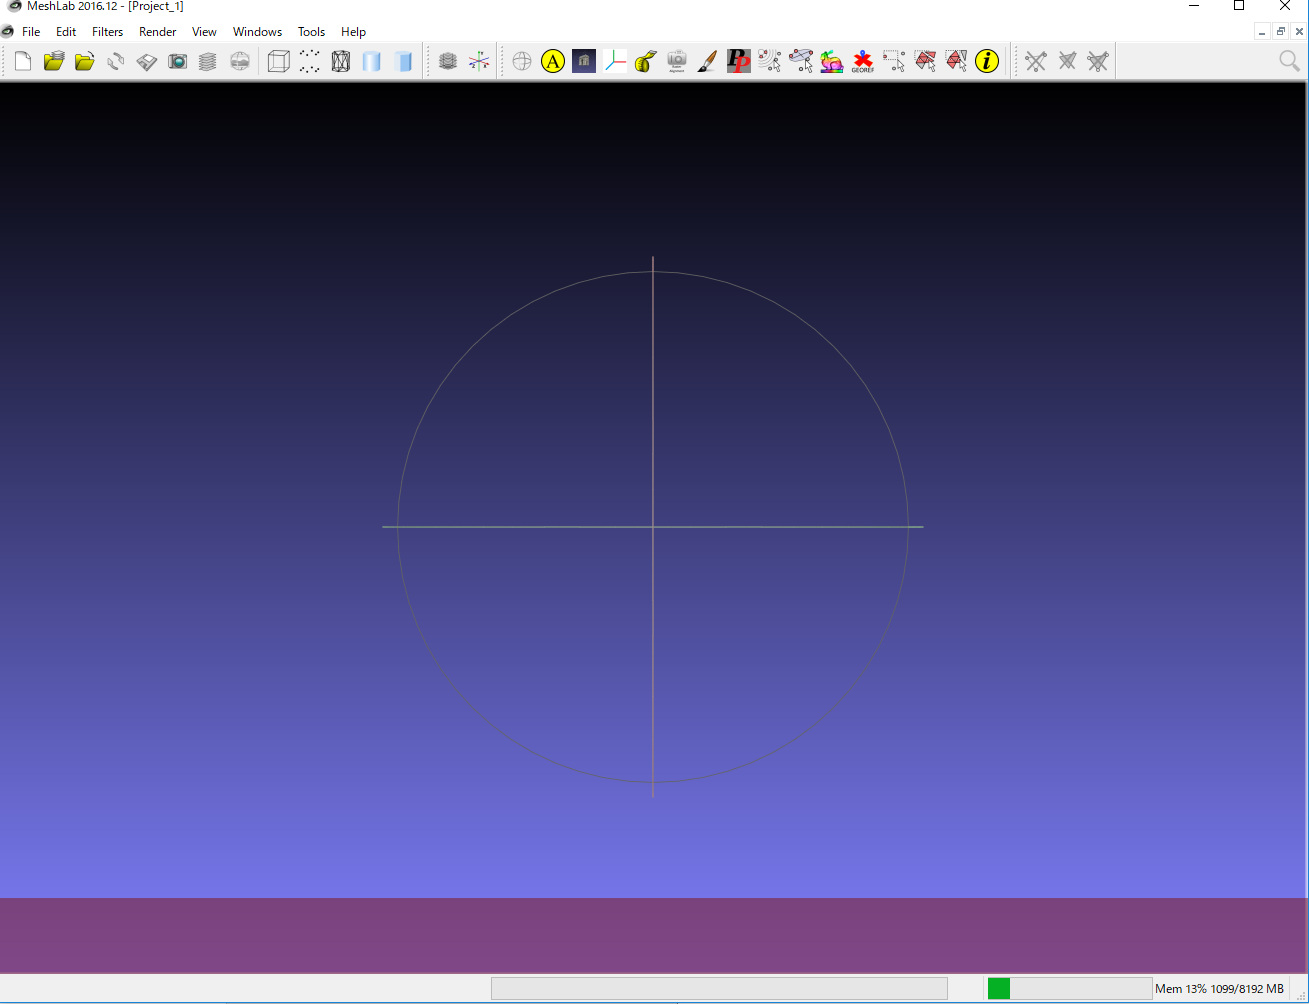The width and height of the screenshot is (1309, 1004).
Task: Toggle bounding box display mode
Action: tap(279, 62)
